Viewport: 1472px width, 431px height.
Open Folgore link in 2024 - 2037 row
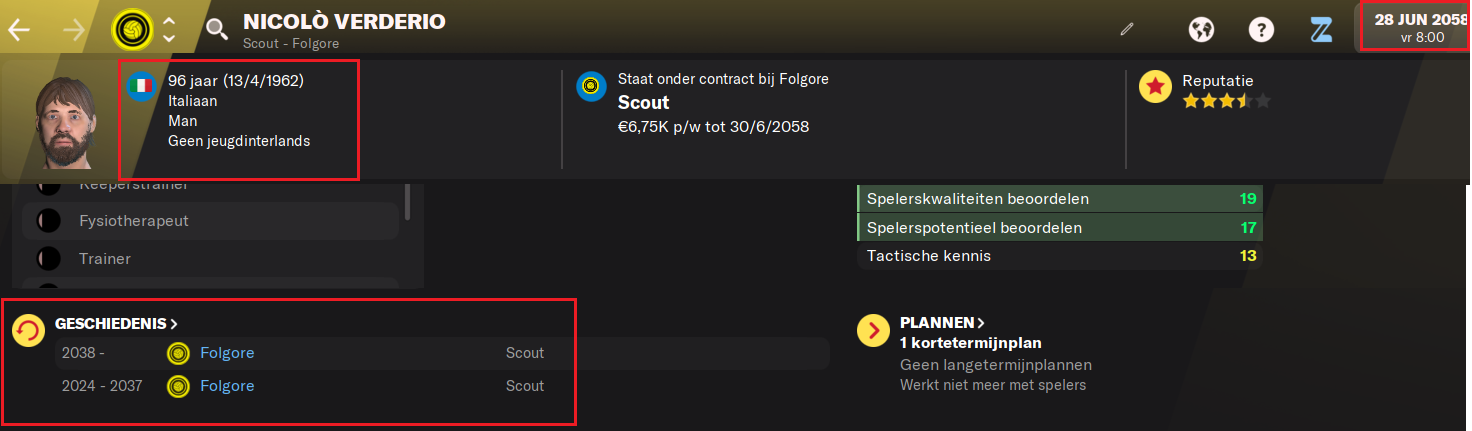pos(227,386)
